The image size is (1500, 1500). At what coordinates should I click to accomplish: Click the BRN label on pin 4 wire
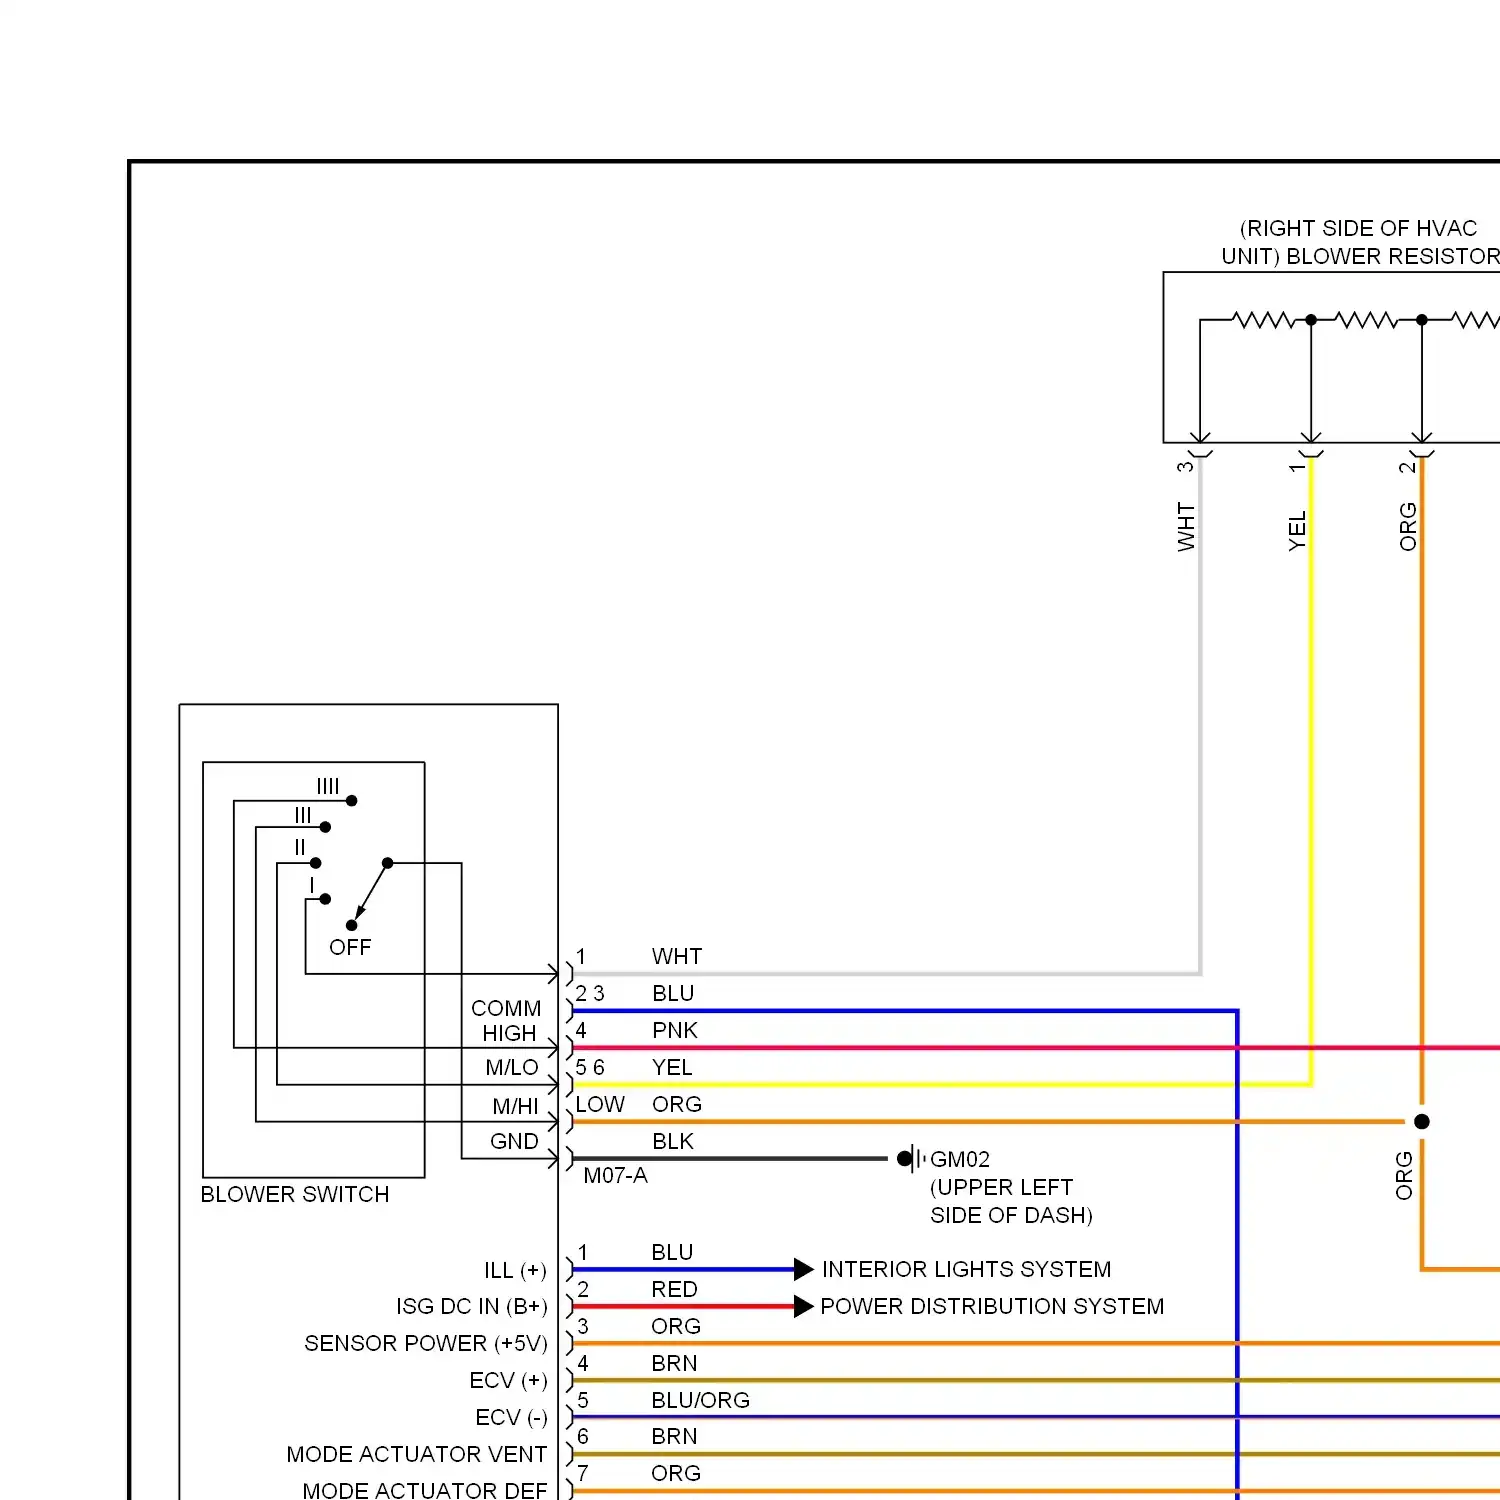pos(674,1363)
